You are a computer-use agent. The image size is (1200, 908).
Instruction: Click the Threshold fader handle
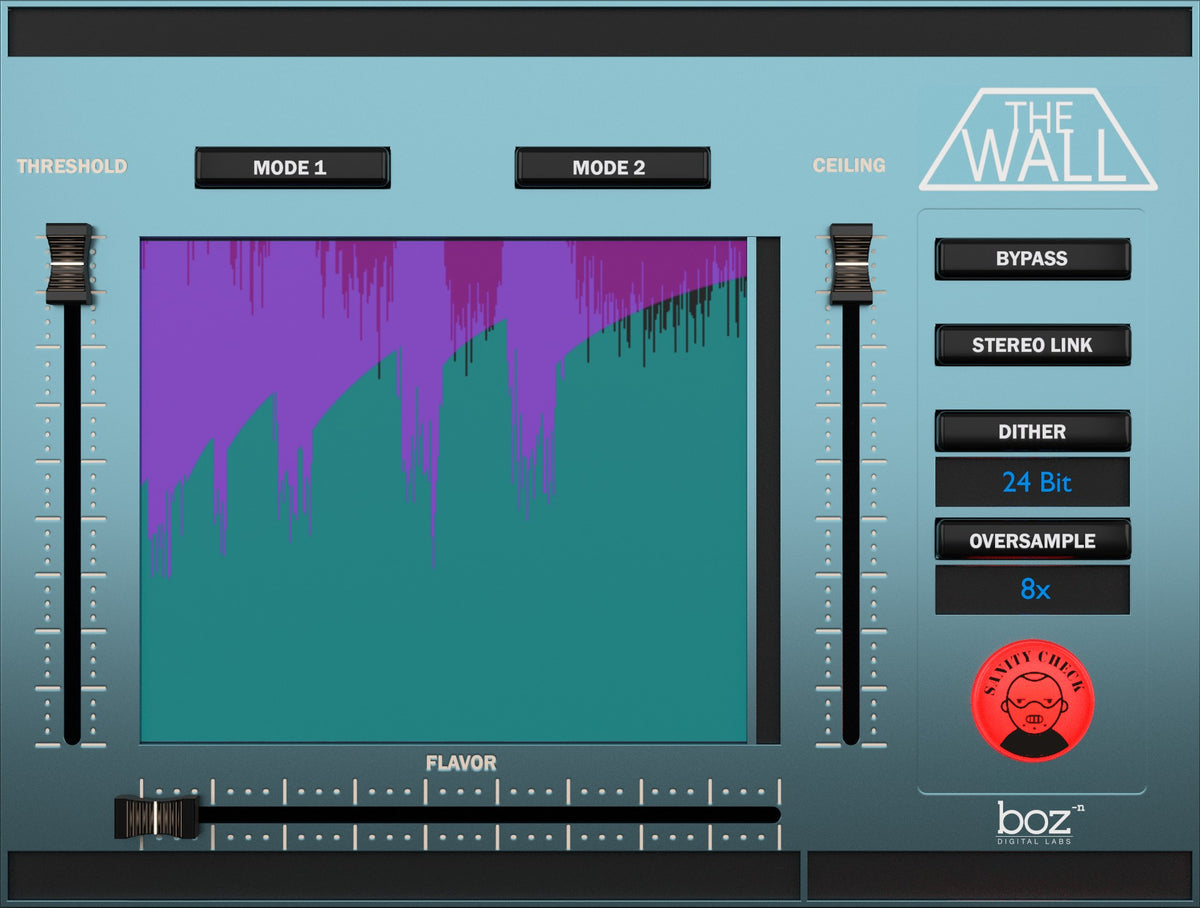69,263
